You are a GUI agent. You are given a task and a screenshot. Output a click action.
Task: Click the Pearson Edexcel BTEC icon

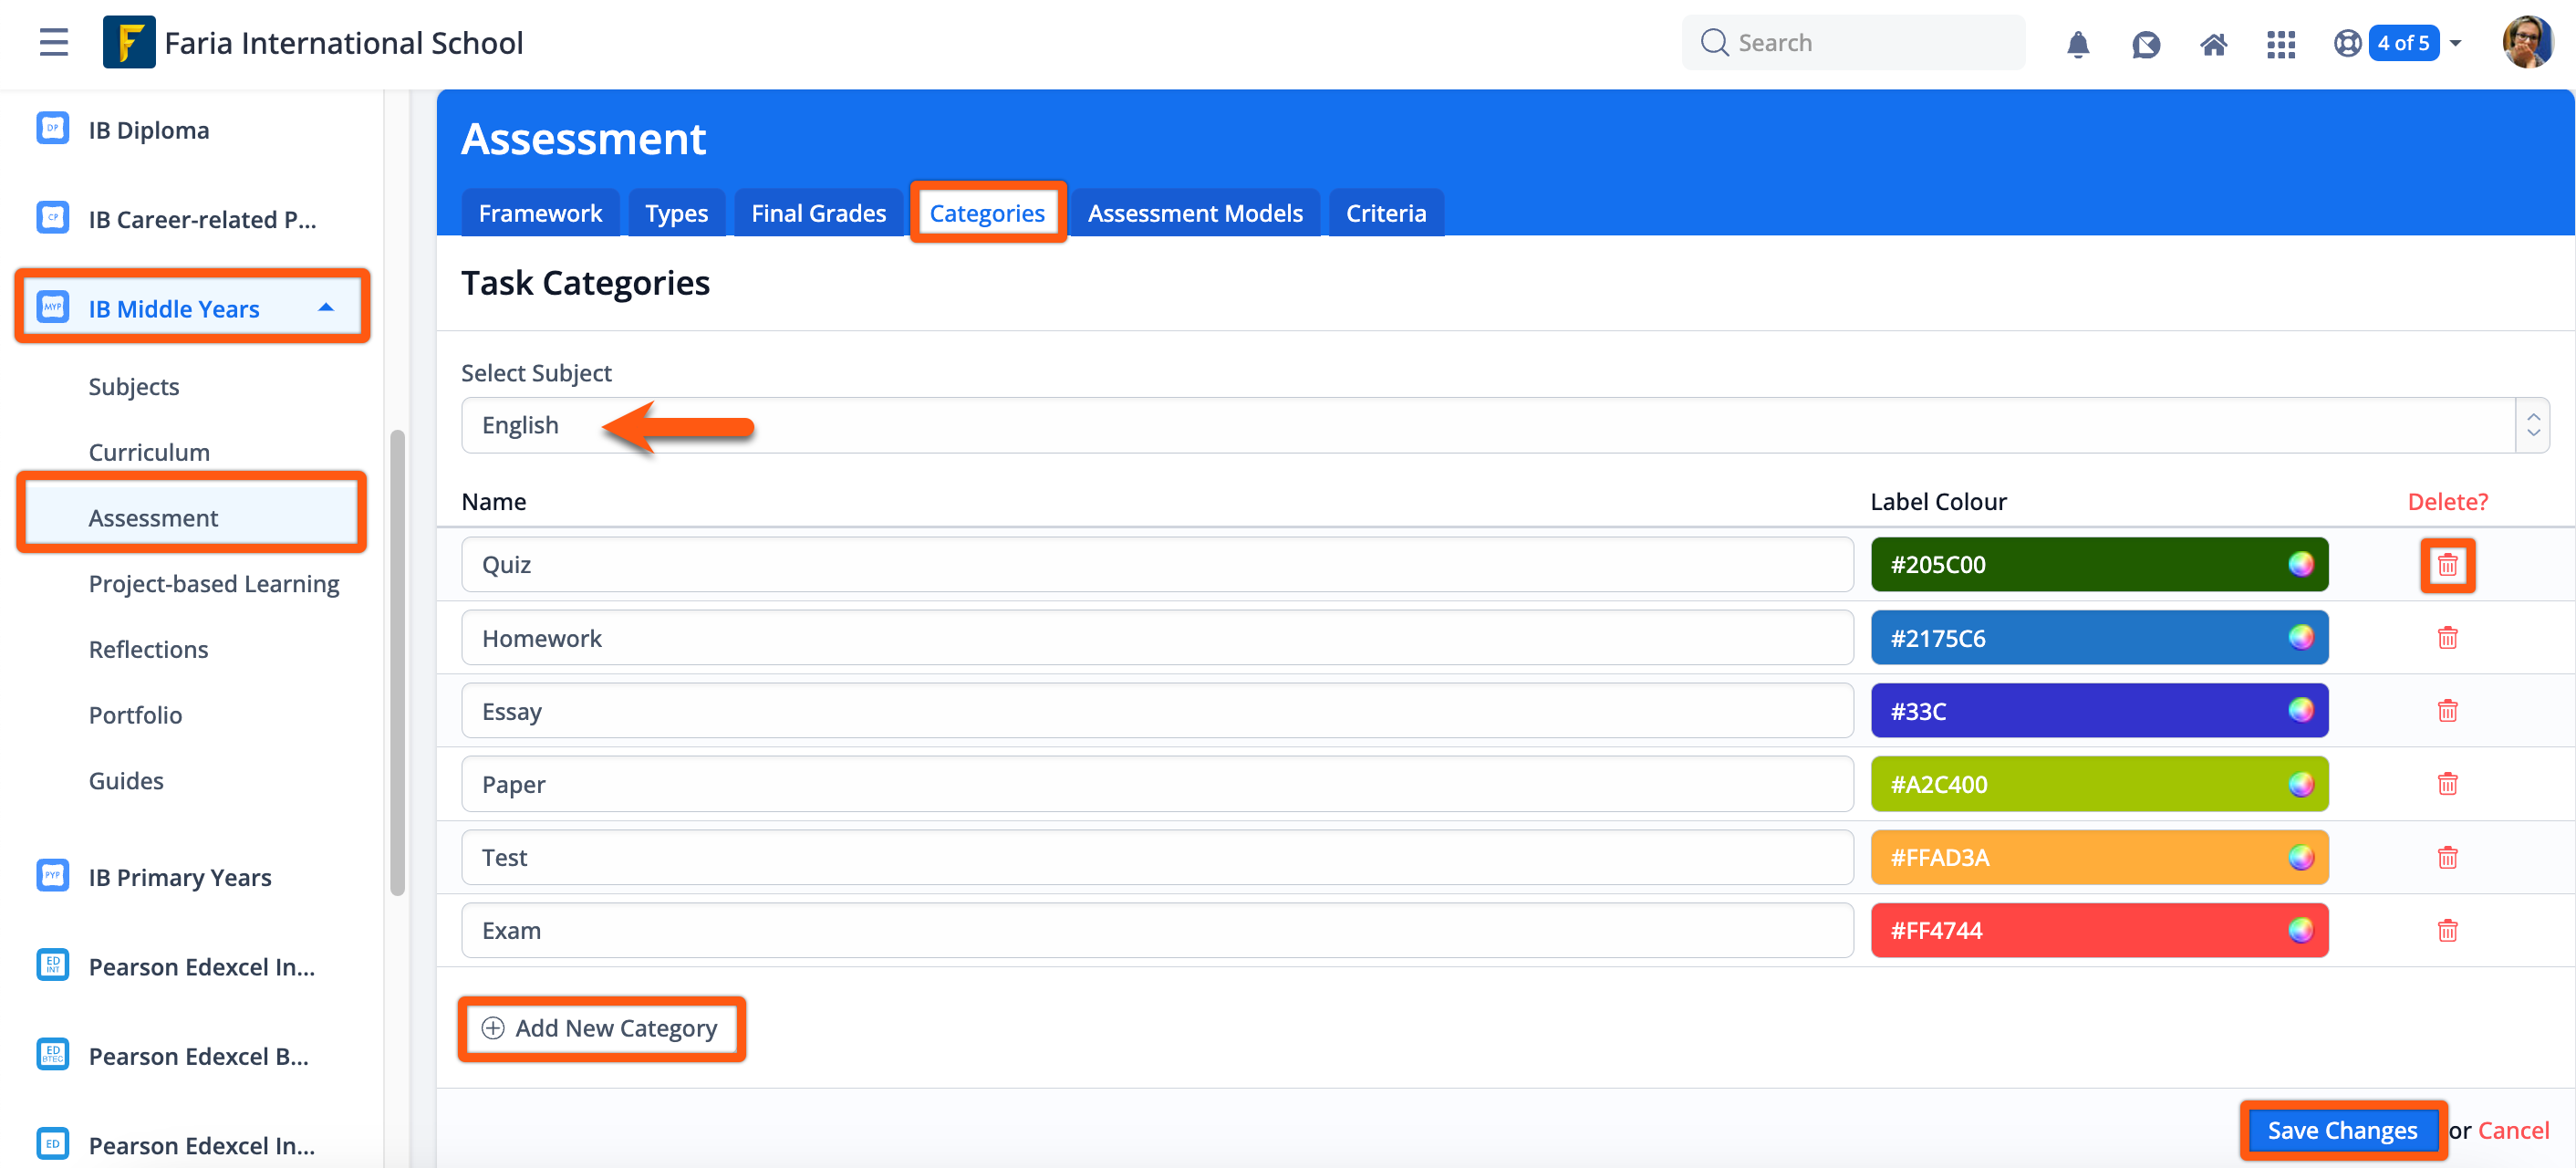click(x=52, y=1055)
